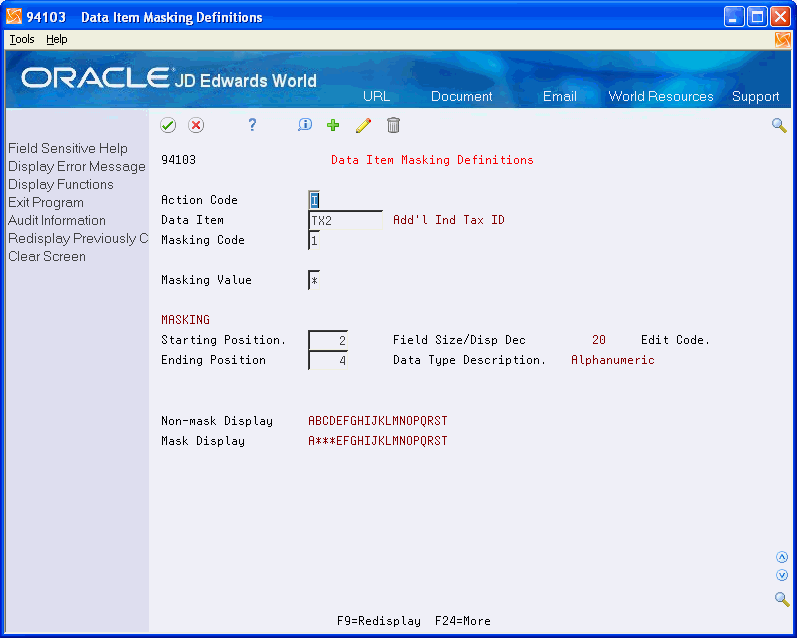This screenshot has width=797, height=638.
Task: Click the Mask Display value A***EFGHIJKLMNOPQRST
Action: click(378, 441)
